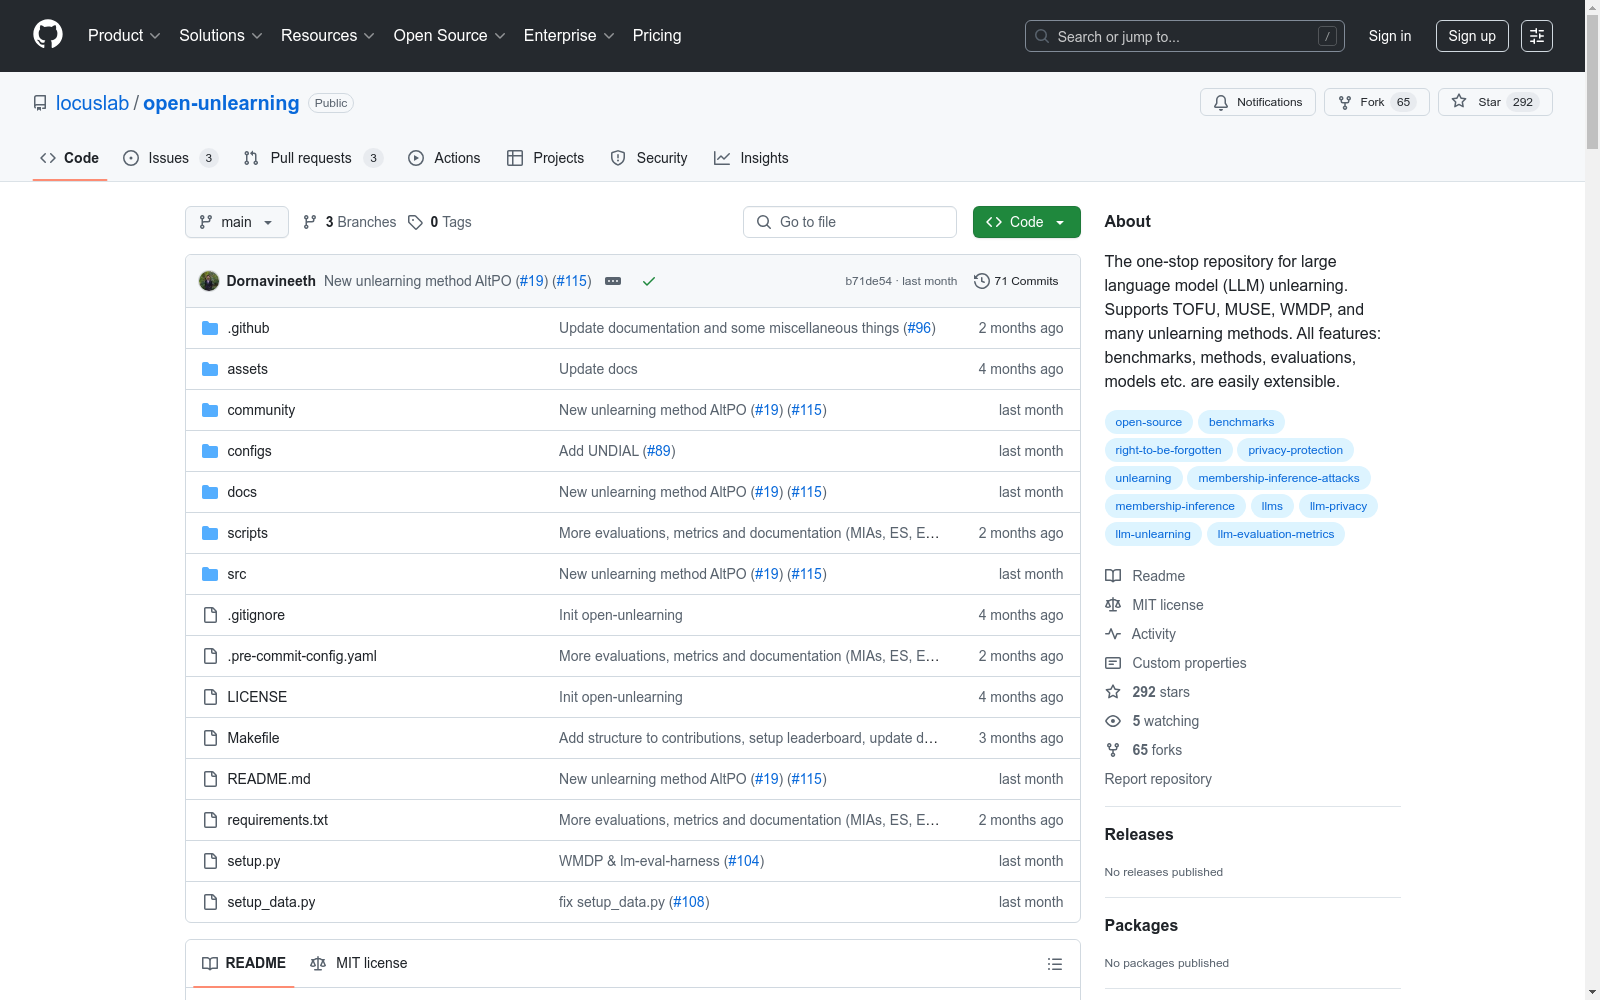Click the .github folder icon
This screenshot has width=1600, height=1000.
click(x=210, y=328)
